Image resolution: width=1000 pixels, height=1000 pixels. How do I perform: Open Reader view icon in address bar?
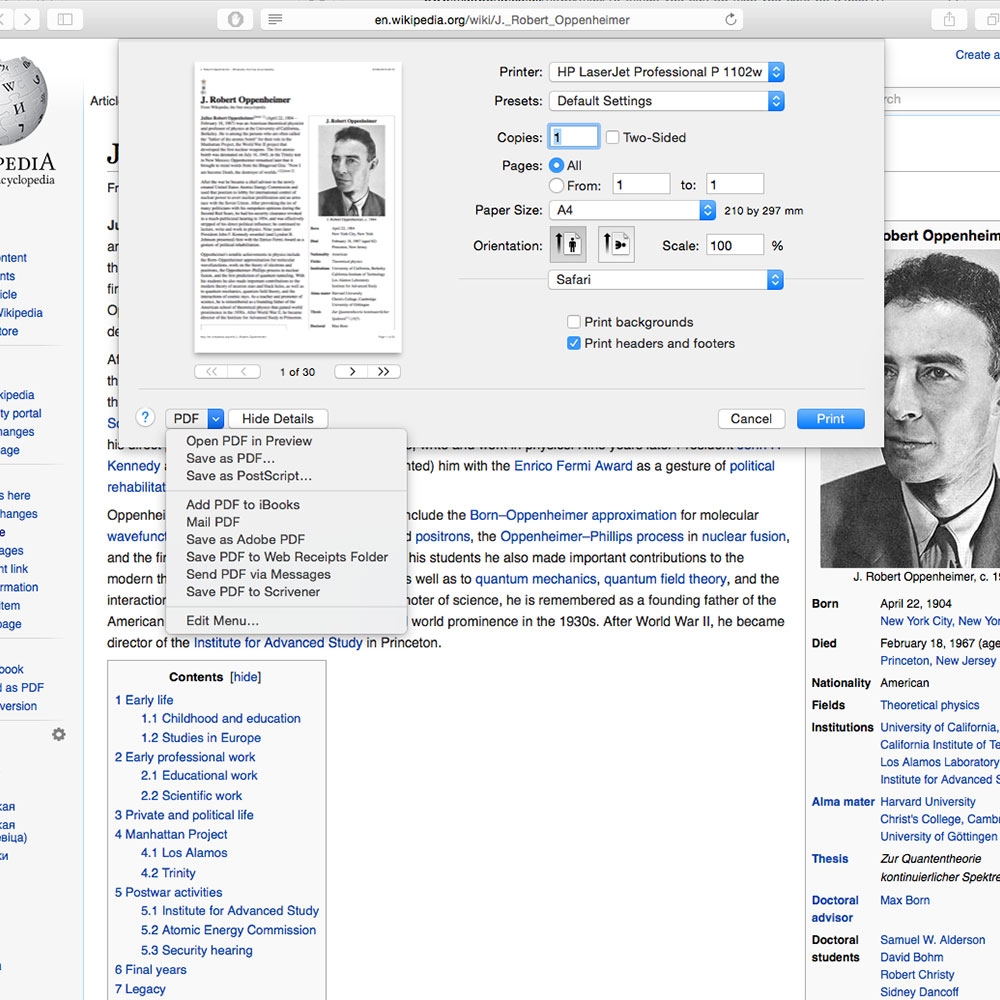coord(275,19)
